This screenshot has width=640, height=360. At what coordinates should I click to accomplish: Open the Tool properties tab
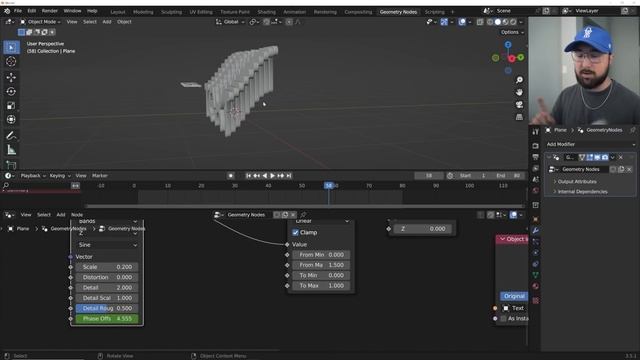pos(536,132)
